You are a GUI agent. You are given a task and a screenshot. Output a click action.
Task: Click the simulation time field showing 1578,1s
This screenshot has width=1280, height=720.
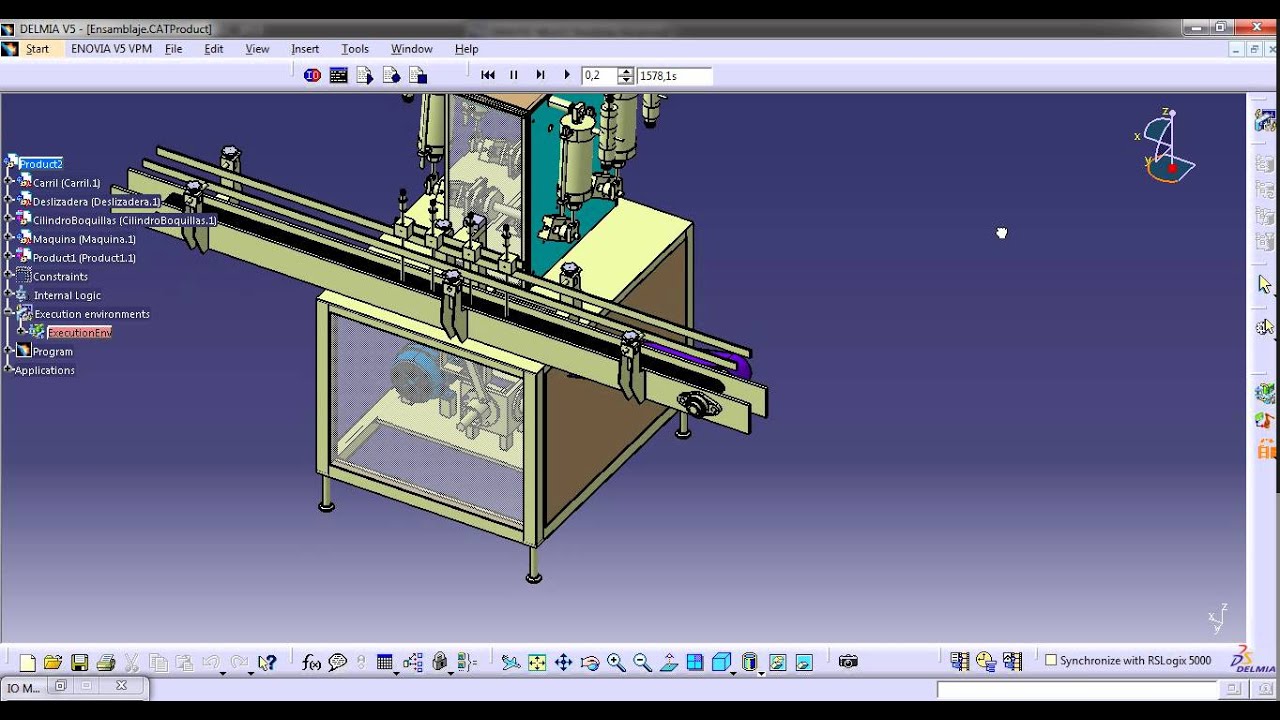[x=674, y=75]
